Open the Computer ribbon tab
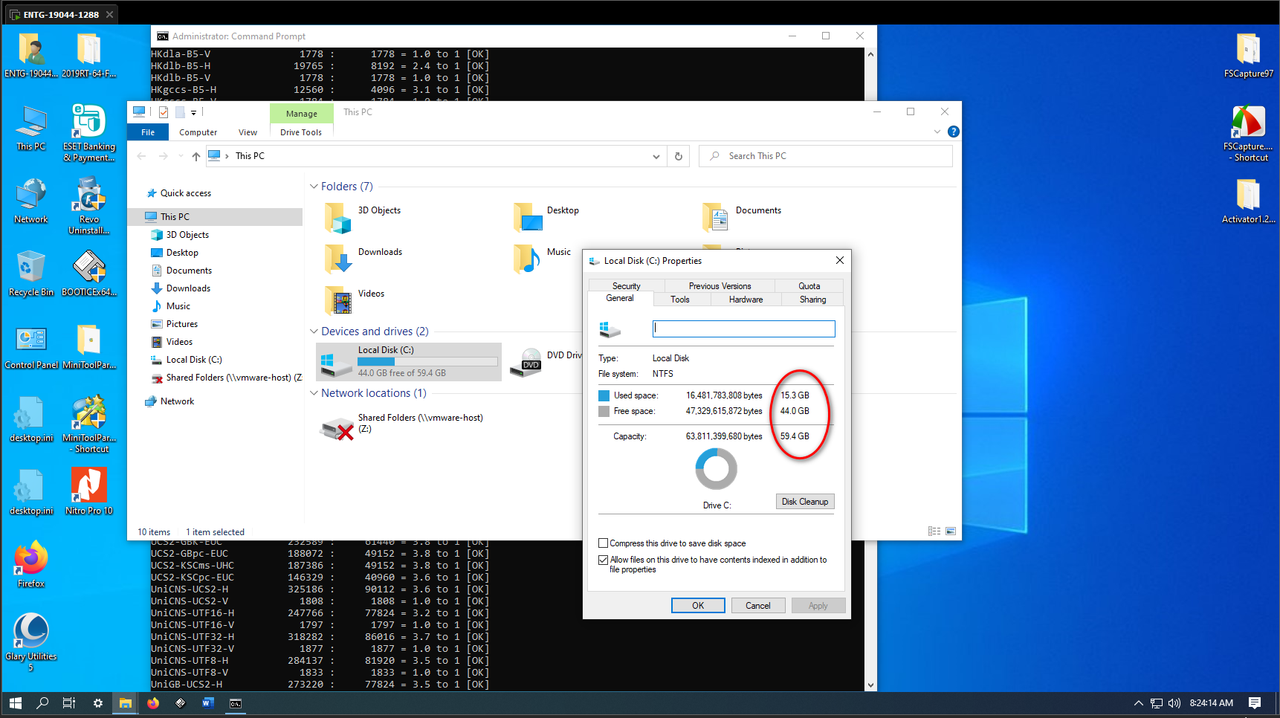This screenshot has height=718, width=1280. (198, 132)
